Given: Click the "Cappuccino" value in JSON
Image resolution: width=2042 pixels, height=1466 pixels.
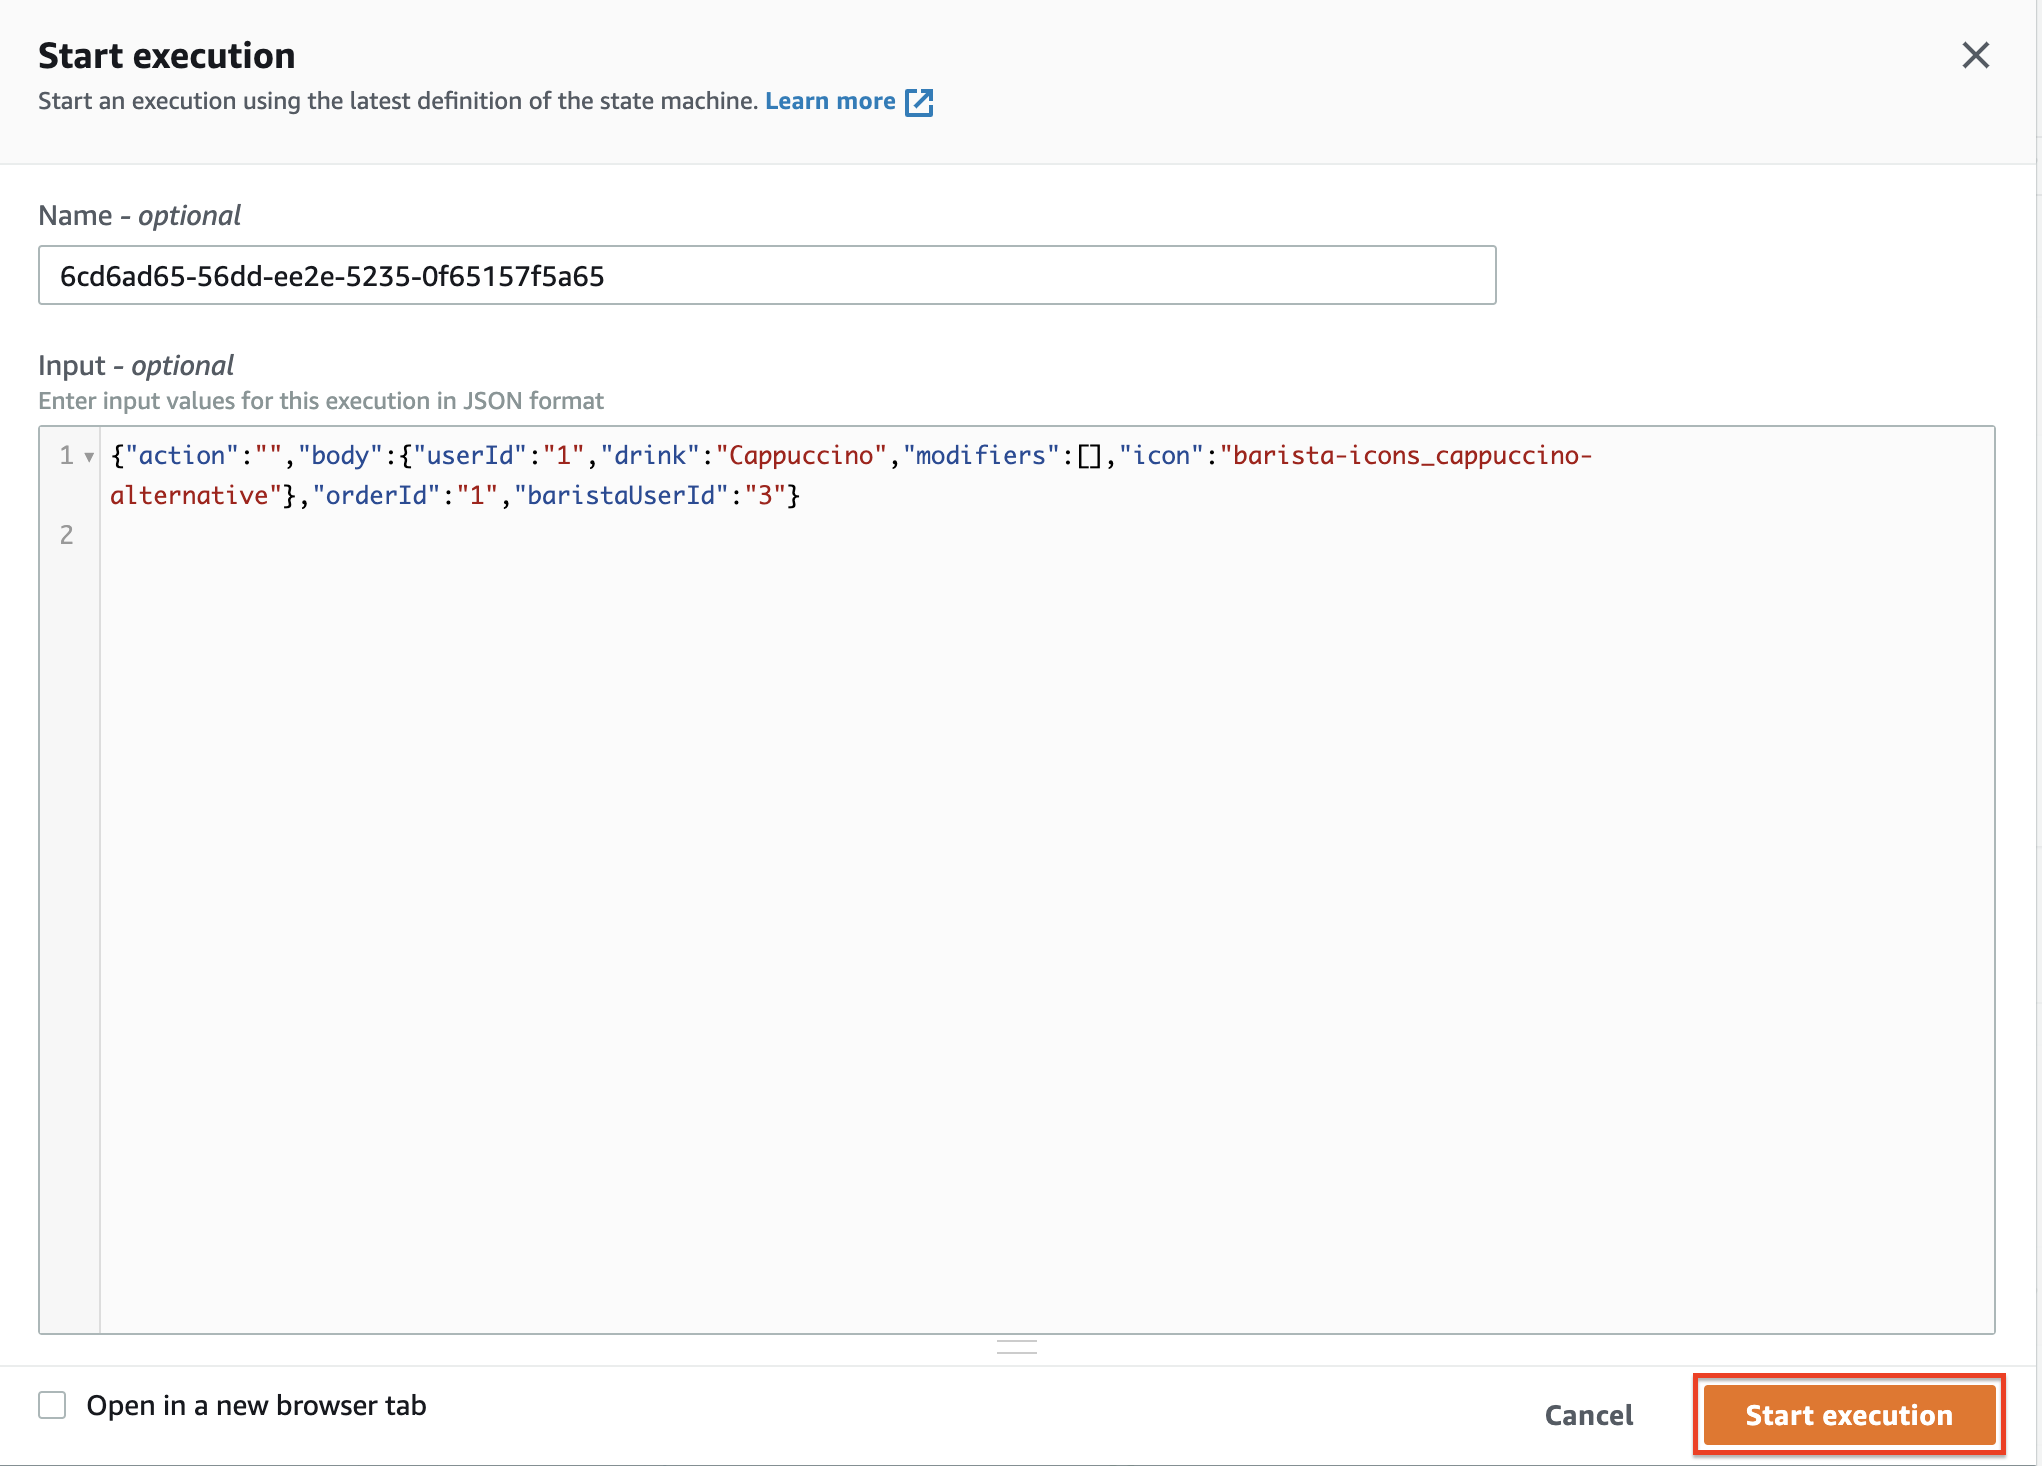Looking at the screenshot, I should (801, 455).
